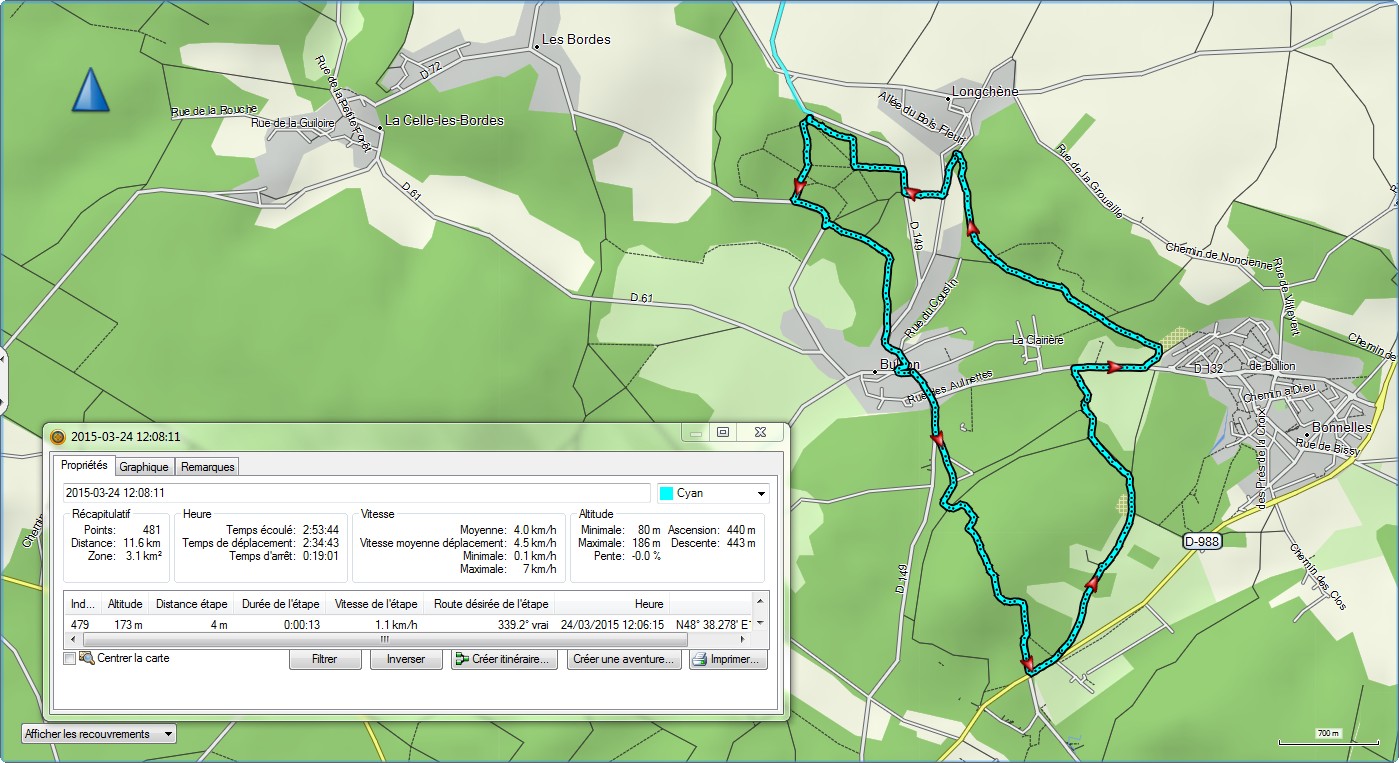Click the blue north arrow compass icon

pos(90,90)
